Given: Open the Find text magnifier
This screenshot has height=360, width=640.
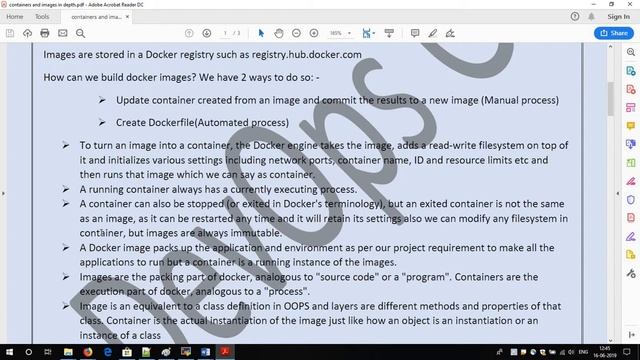Looking at the screenshot, I should click(x=80, y=33).
